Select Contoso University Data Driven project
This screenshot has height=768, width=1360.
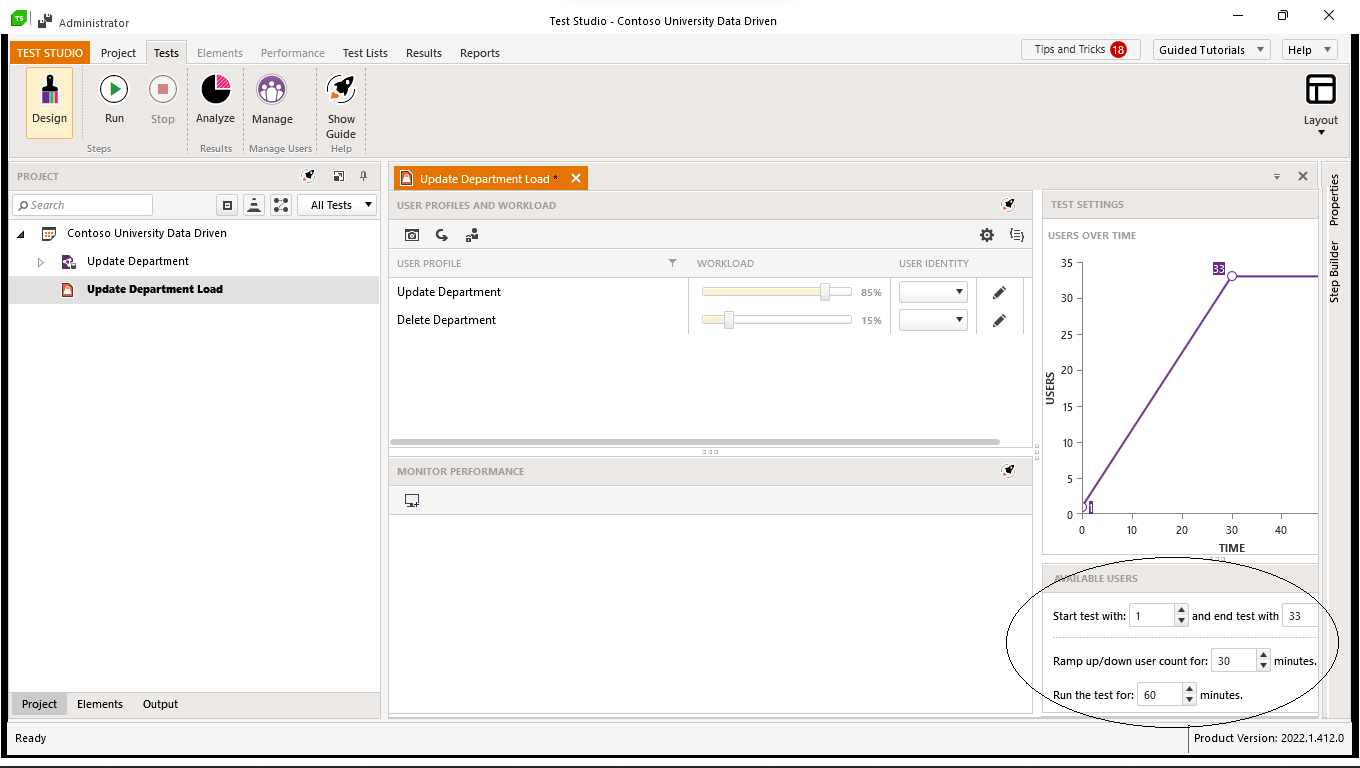[147, 233]
